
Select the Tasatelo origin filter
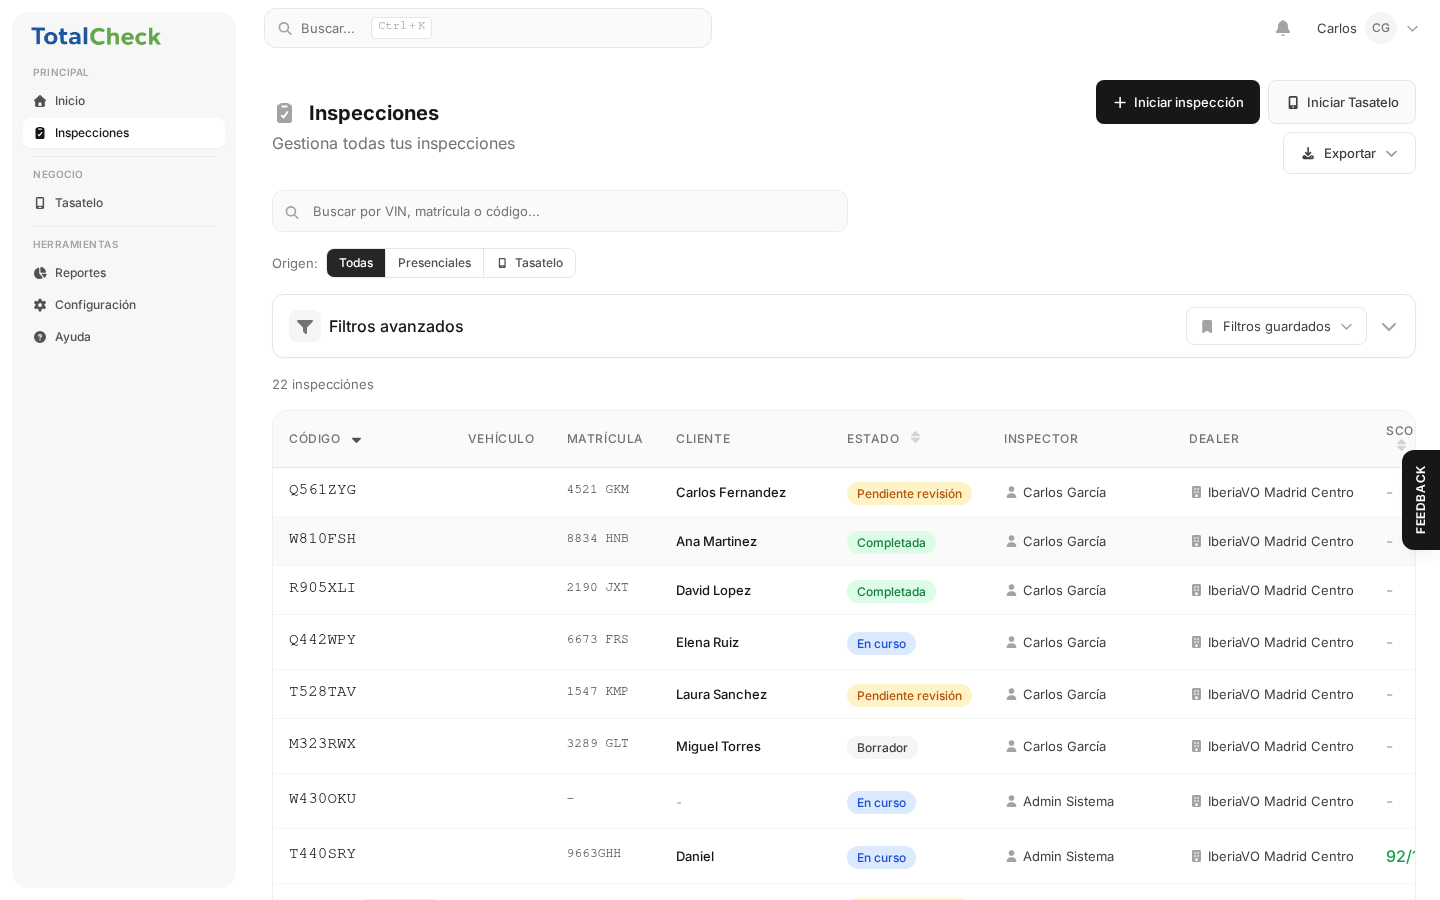point(530,263)
